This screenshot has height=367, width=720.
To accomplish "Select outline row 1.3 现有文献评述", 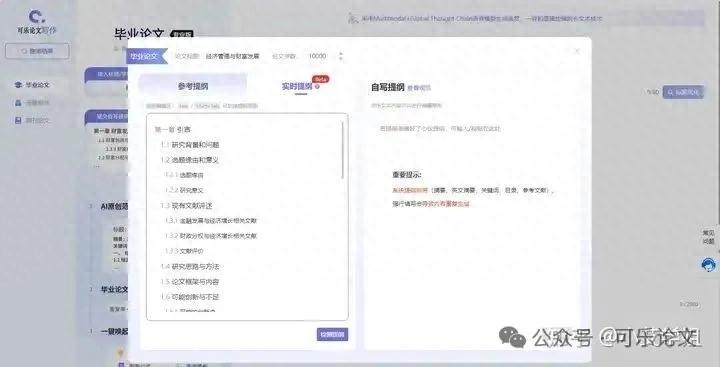I will (x=186, y=205).
